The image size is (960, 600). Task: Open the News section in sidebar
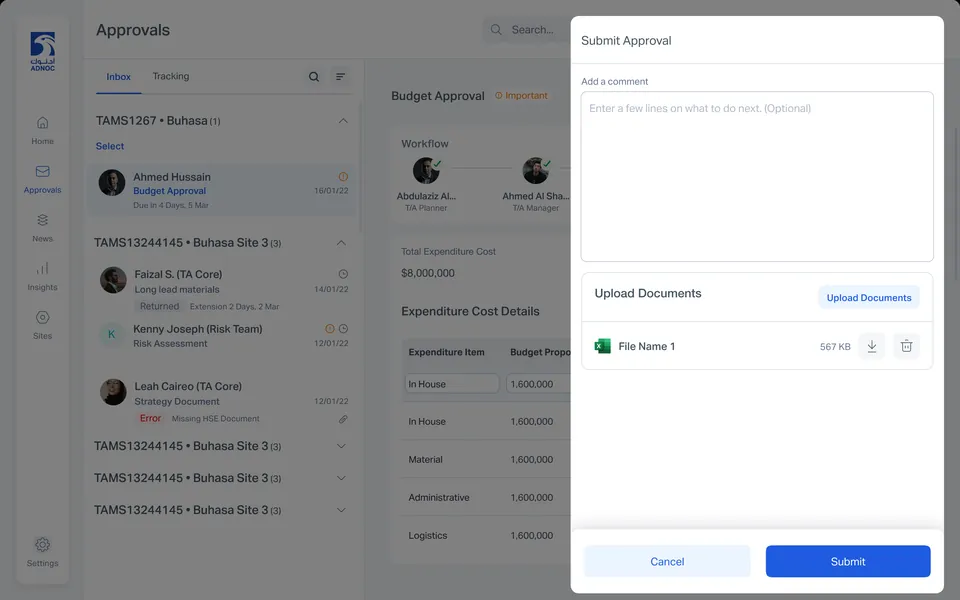42,228
